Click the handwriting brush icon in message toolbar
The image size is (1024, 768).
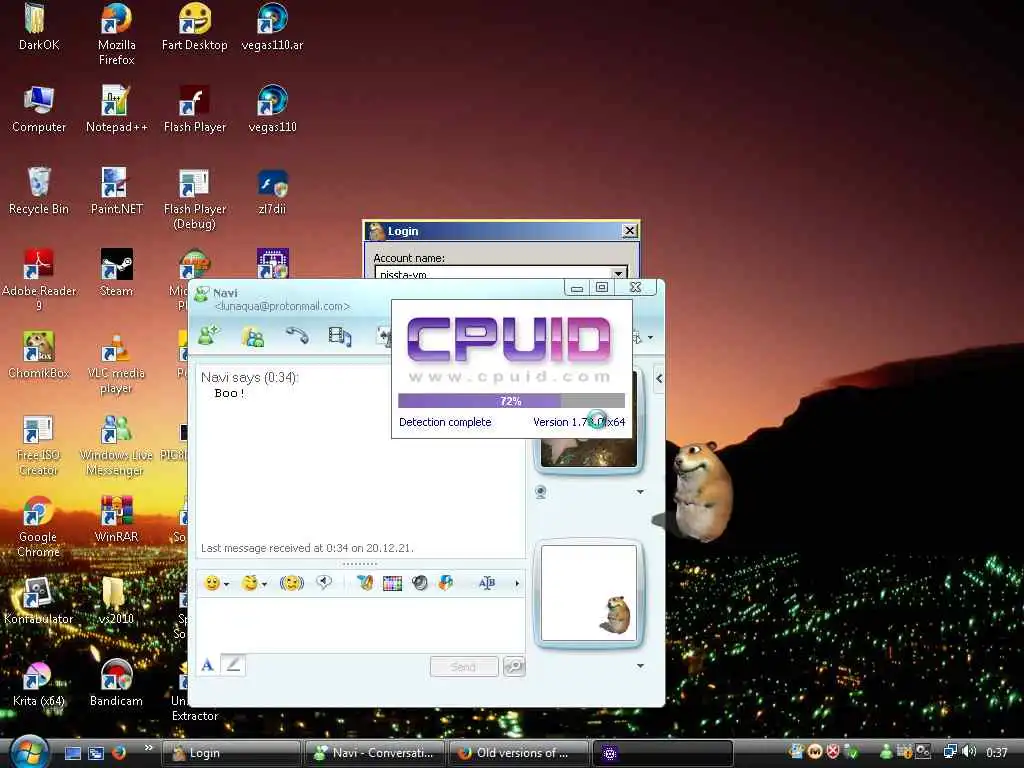[x=365, y=583]
